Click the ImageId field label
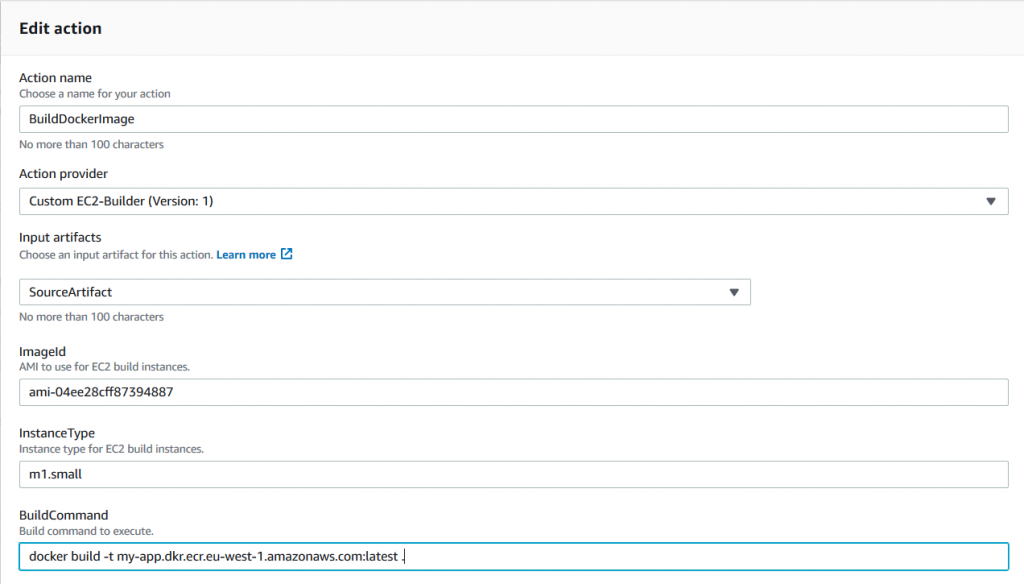This screenshot has height=584, width=1024. tap(41, 352)
